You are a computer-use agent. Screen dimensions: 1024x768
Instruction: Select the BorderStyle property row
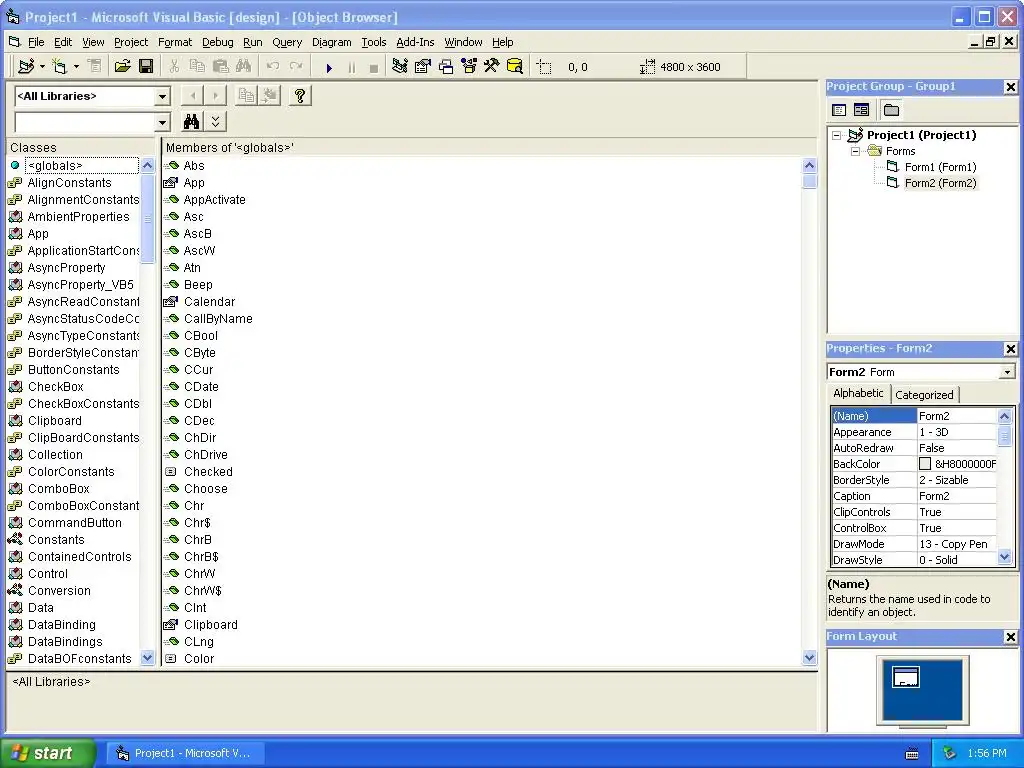(914, 480)
